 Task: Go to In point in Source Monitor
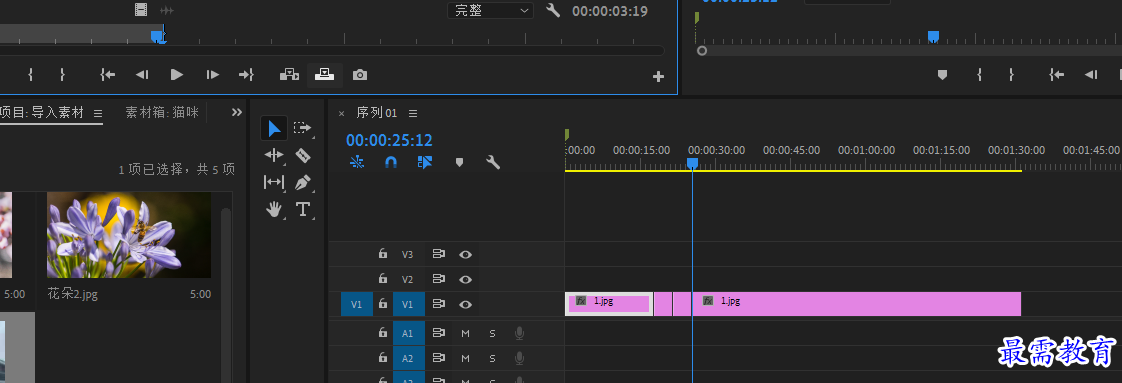(108, 74)
